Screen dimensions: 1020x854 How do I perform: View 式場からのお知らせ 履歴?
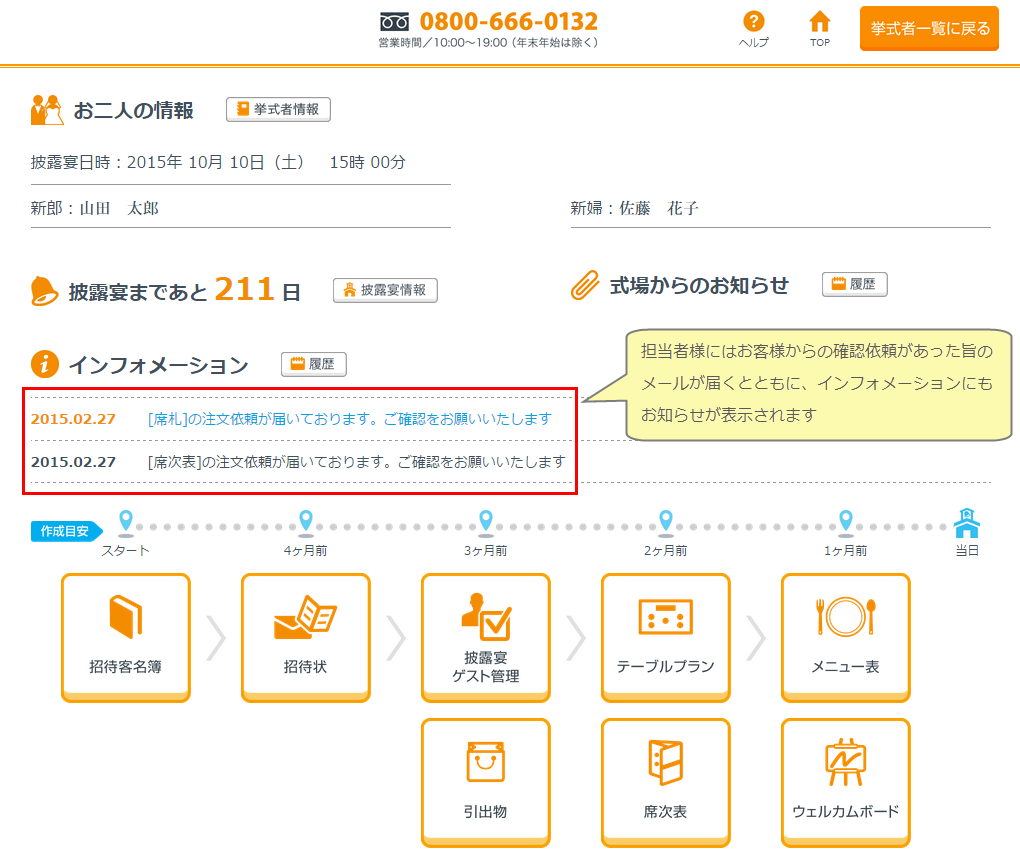854,285
